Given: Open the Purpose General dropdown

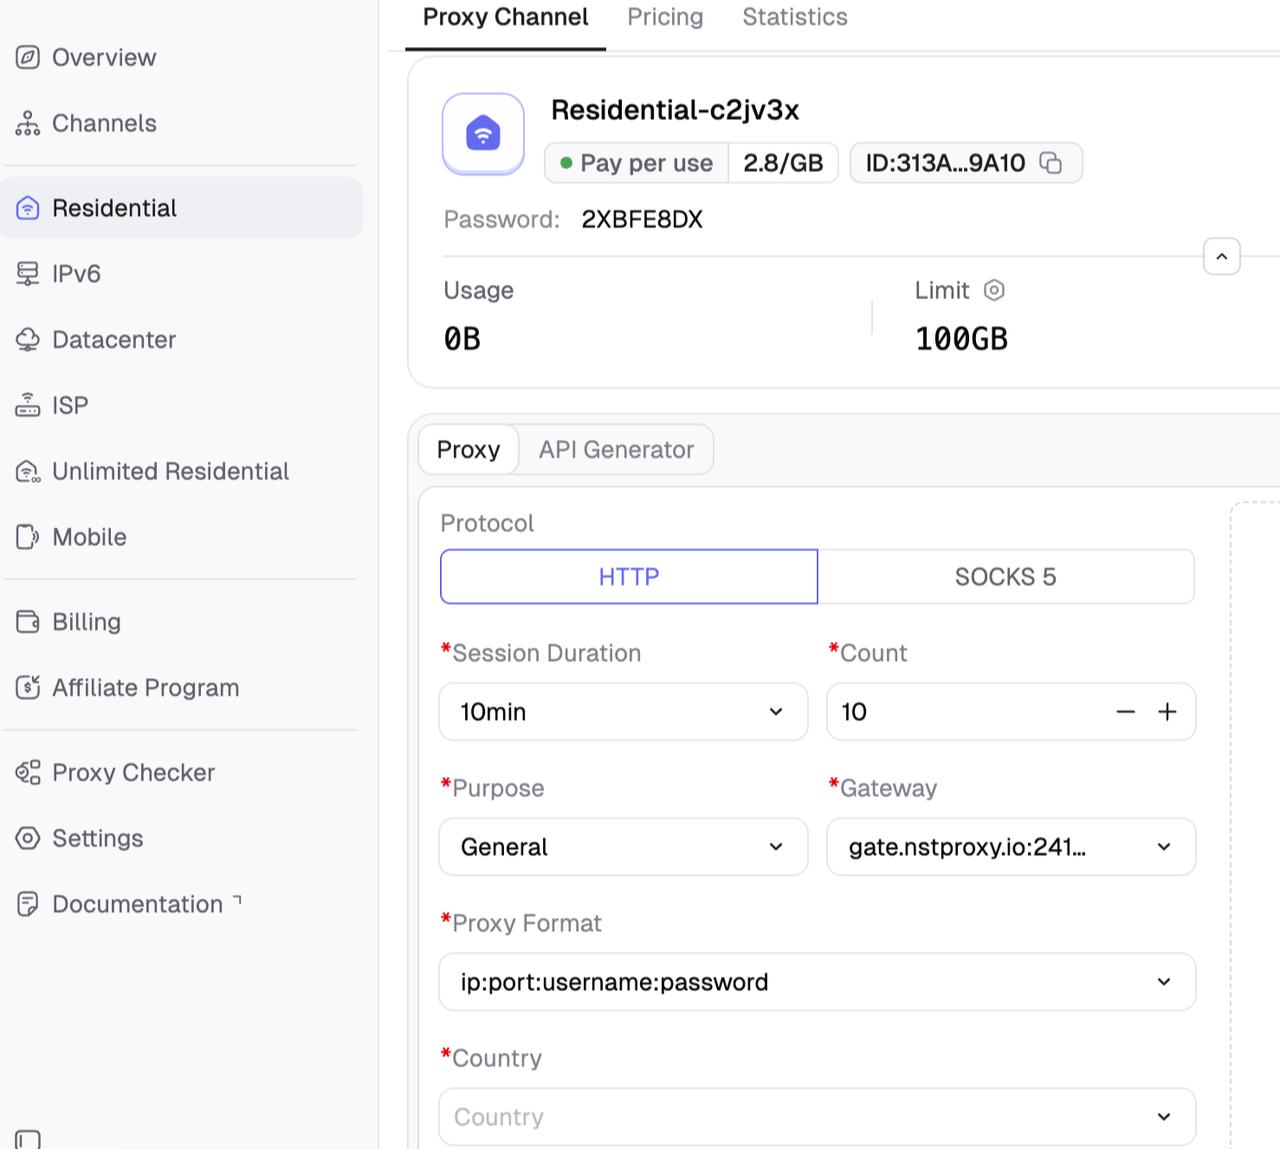Looking at the screenshot, I should 623,847.
